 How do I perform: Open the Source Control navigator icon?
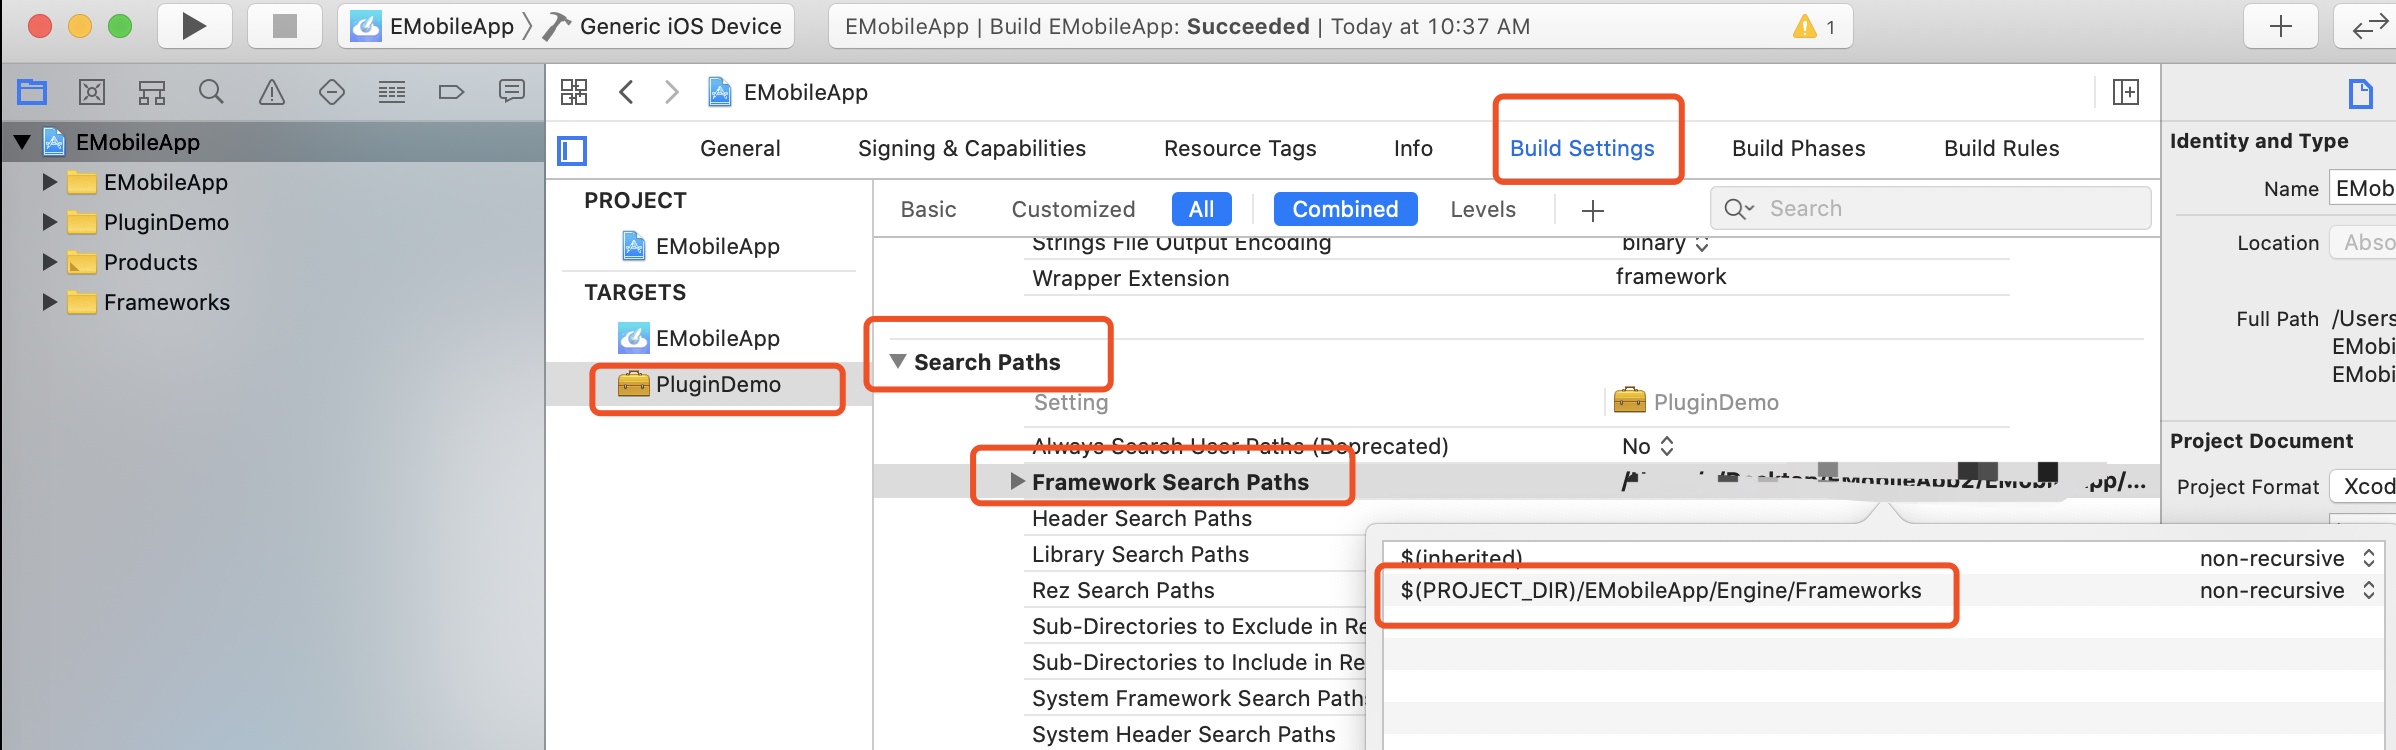point(92,93)
